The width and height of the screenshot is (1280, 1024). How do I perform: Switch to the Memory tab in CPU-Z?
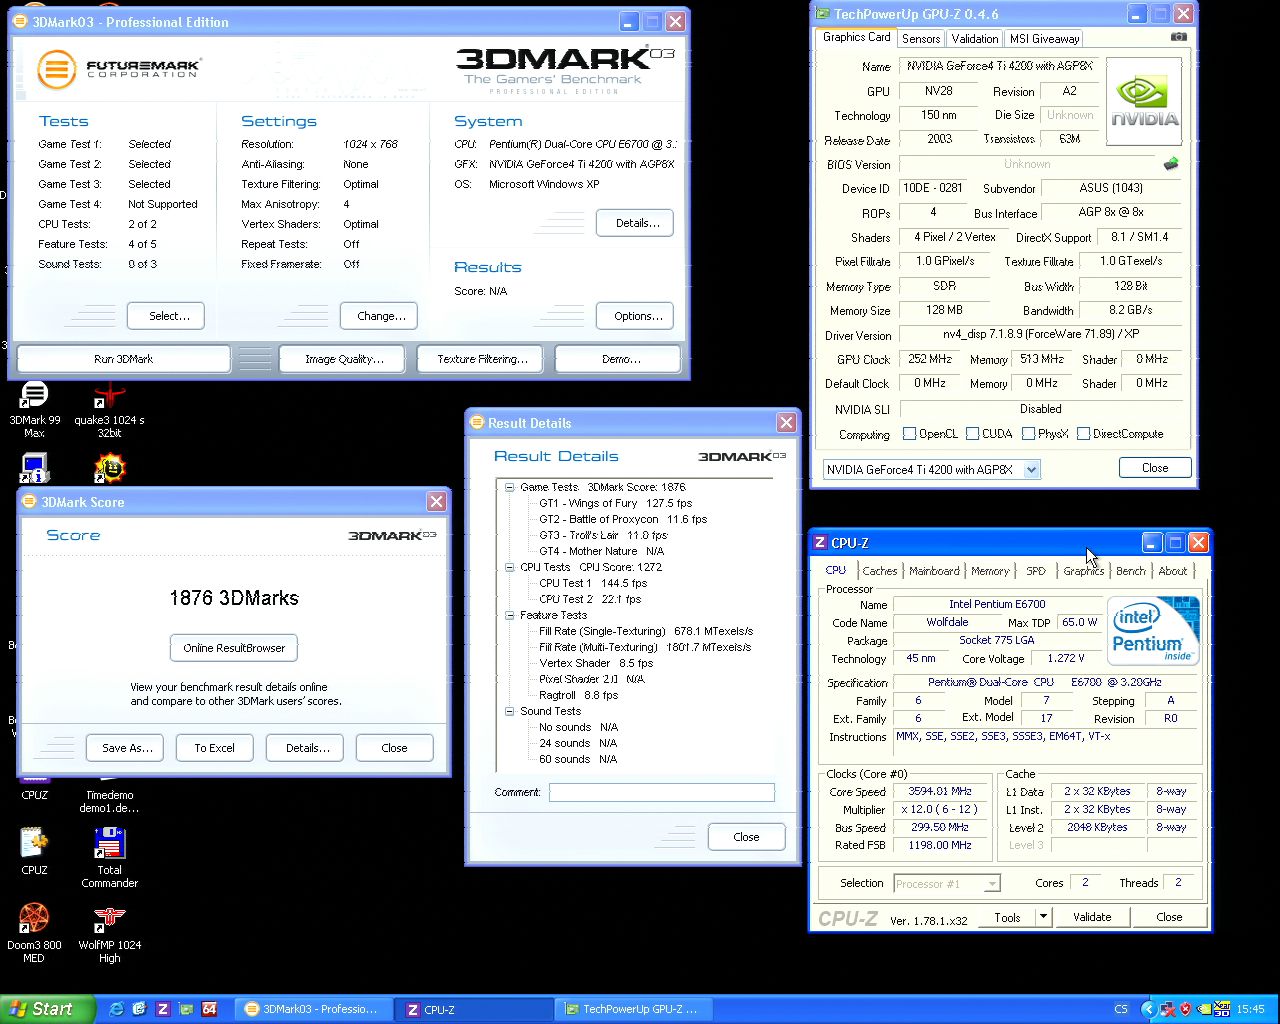pos(990,571)
